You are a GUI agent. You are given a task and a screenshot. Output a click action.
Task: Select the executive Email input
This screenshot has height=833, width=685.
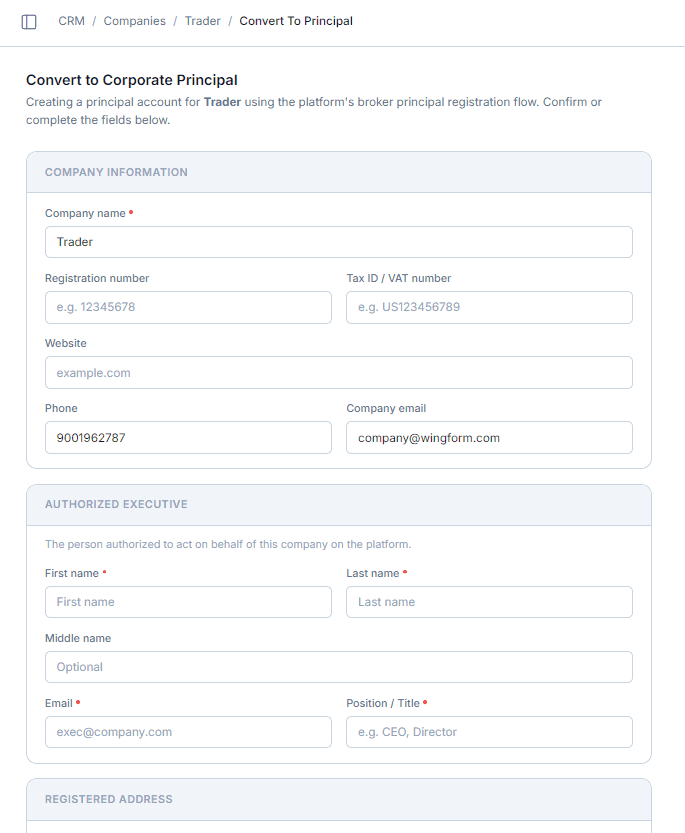[x=188, y=732]
